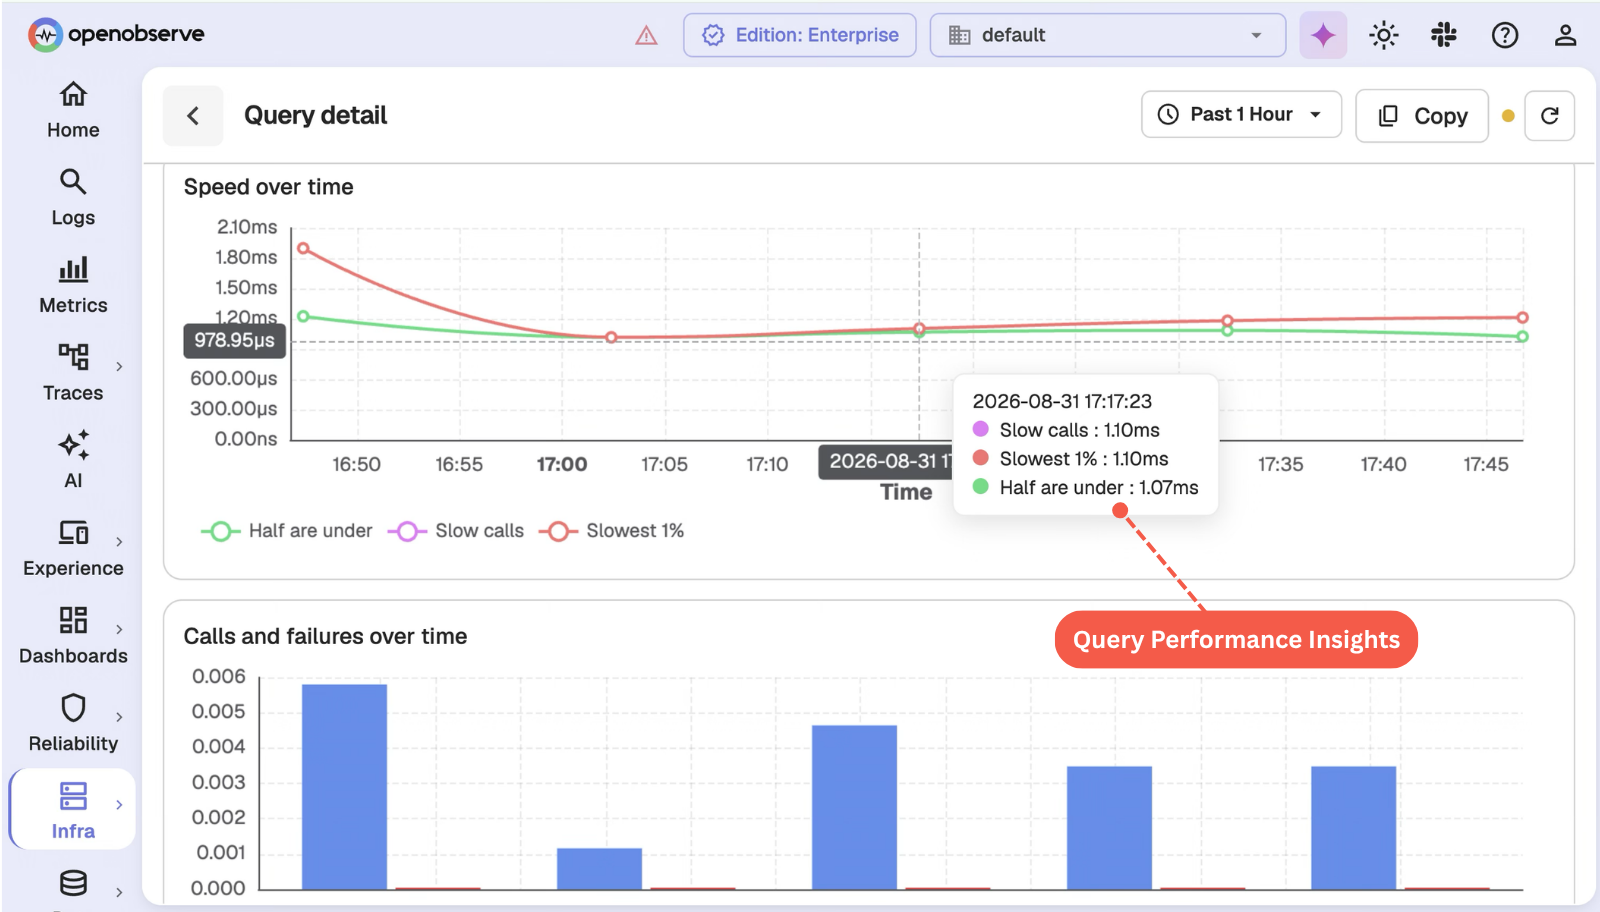1600x912 pixels.
Task: Refresh the query detail data
Action: coord(1550,116)
